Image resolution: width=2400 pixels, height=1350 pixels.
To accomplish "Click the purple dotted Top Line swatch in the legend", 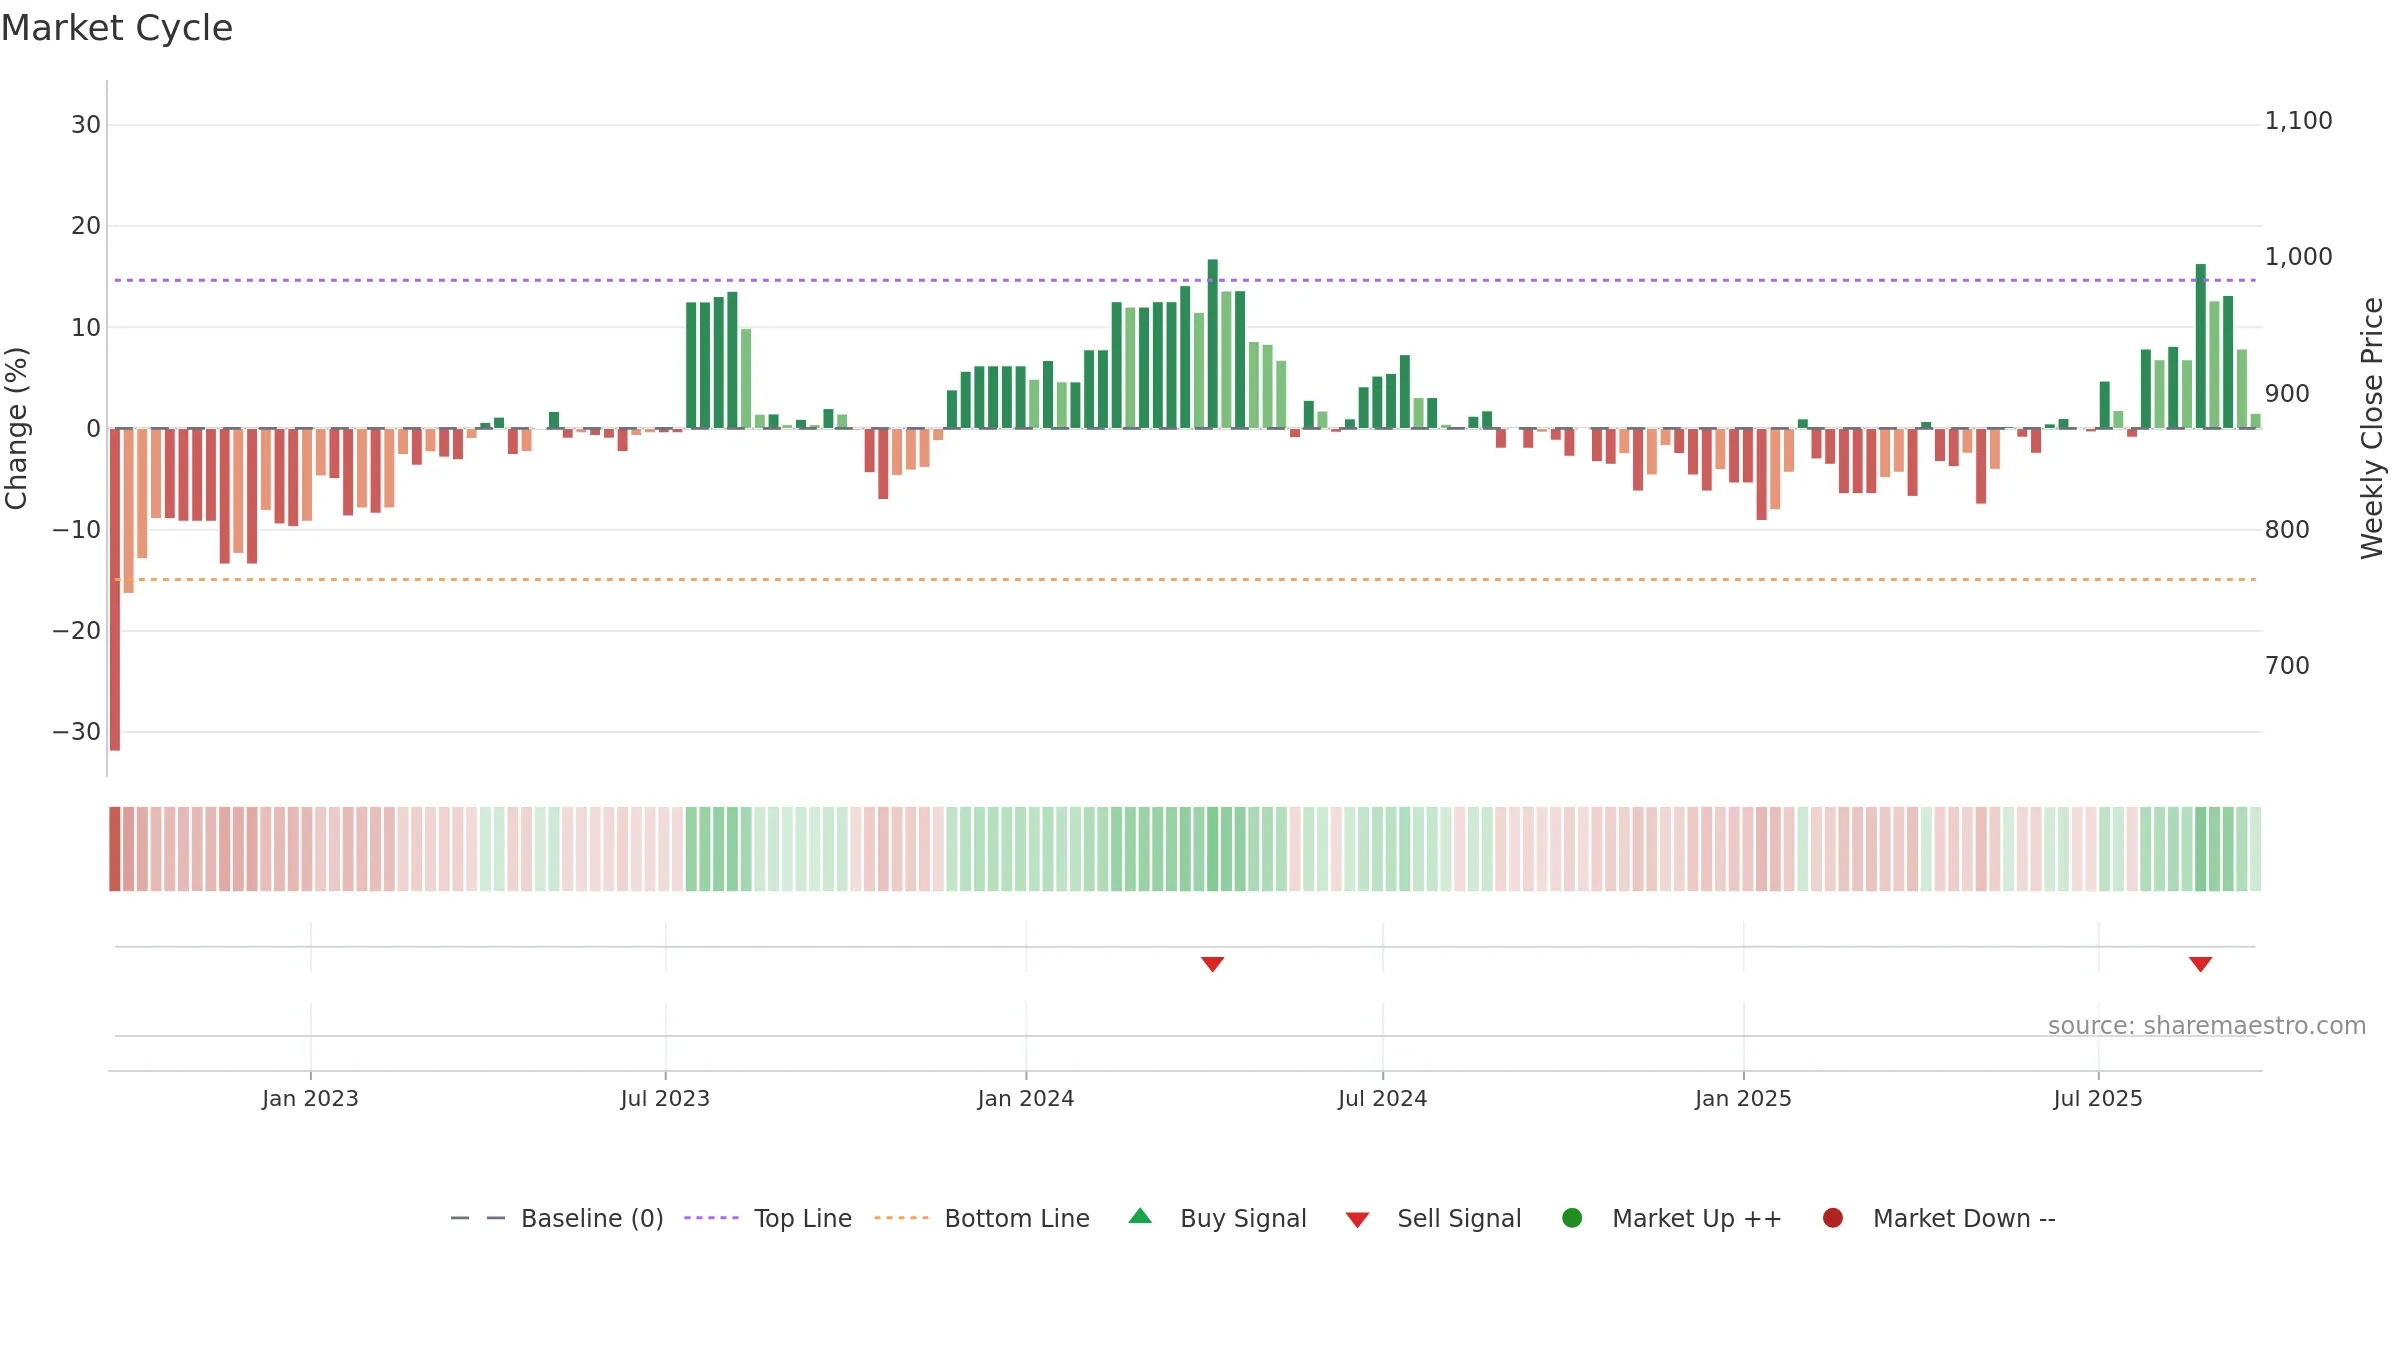I will point(711,1218).
